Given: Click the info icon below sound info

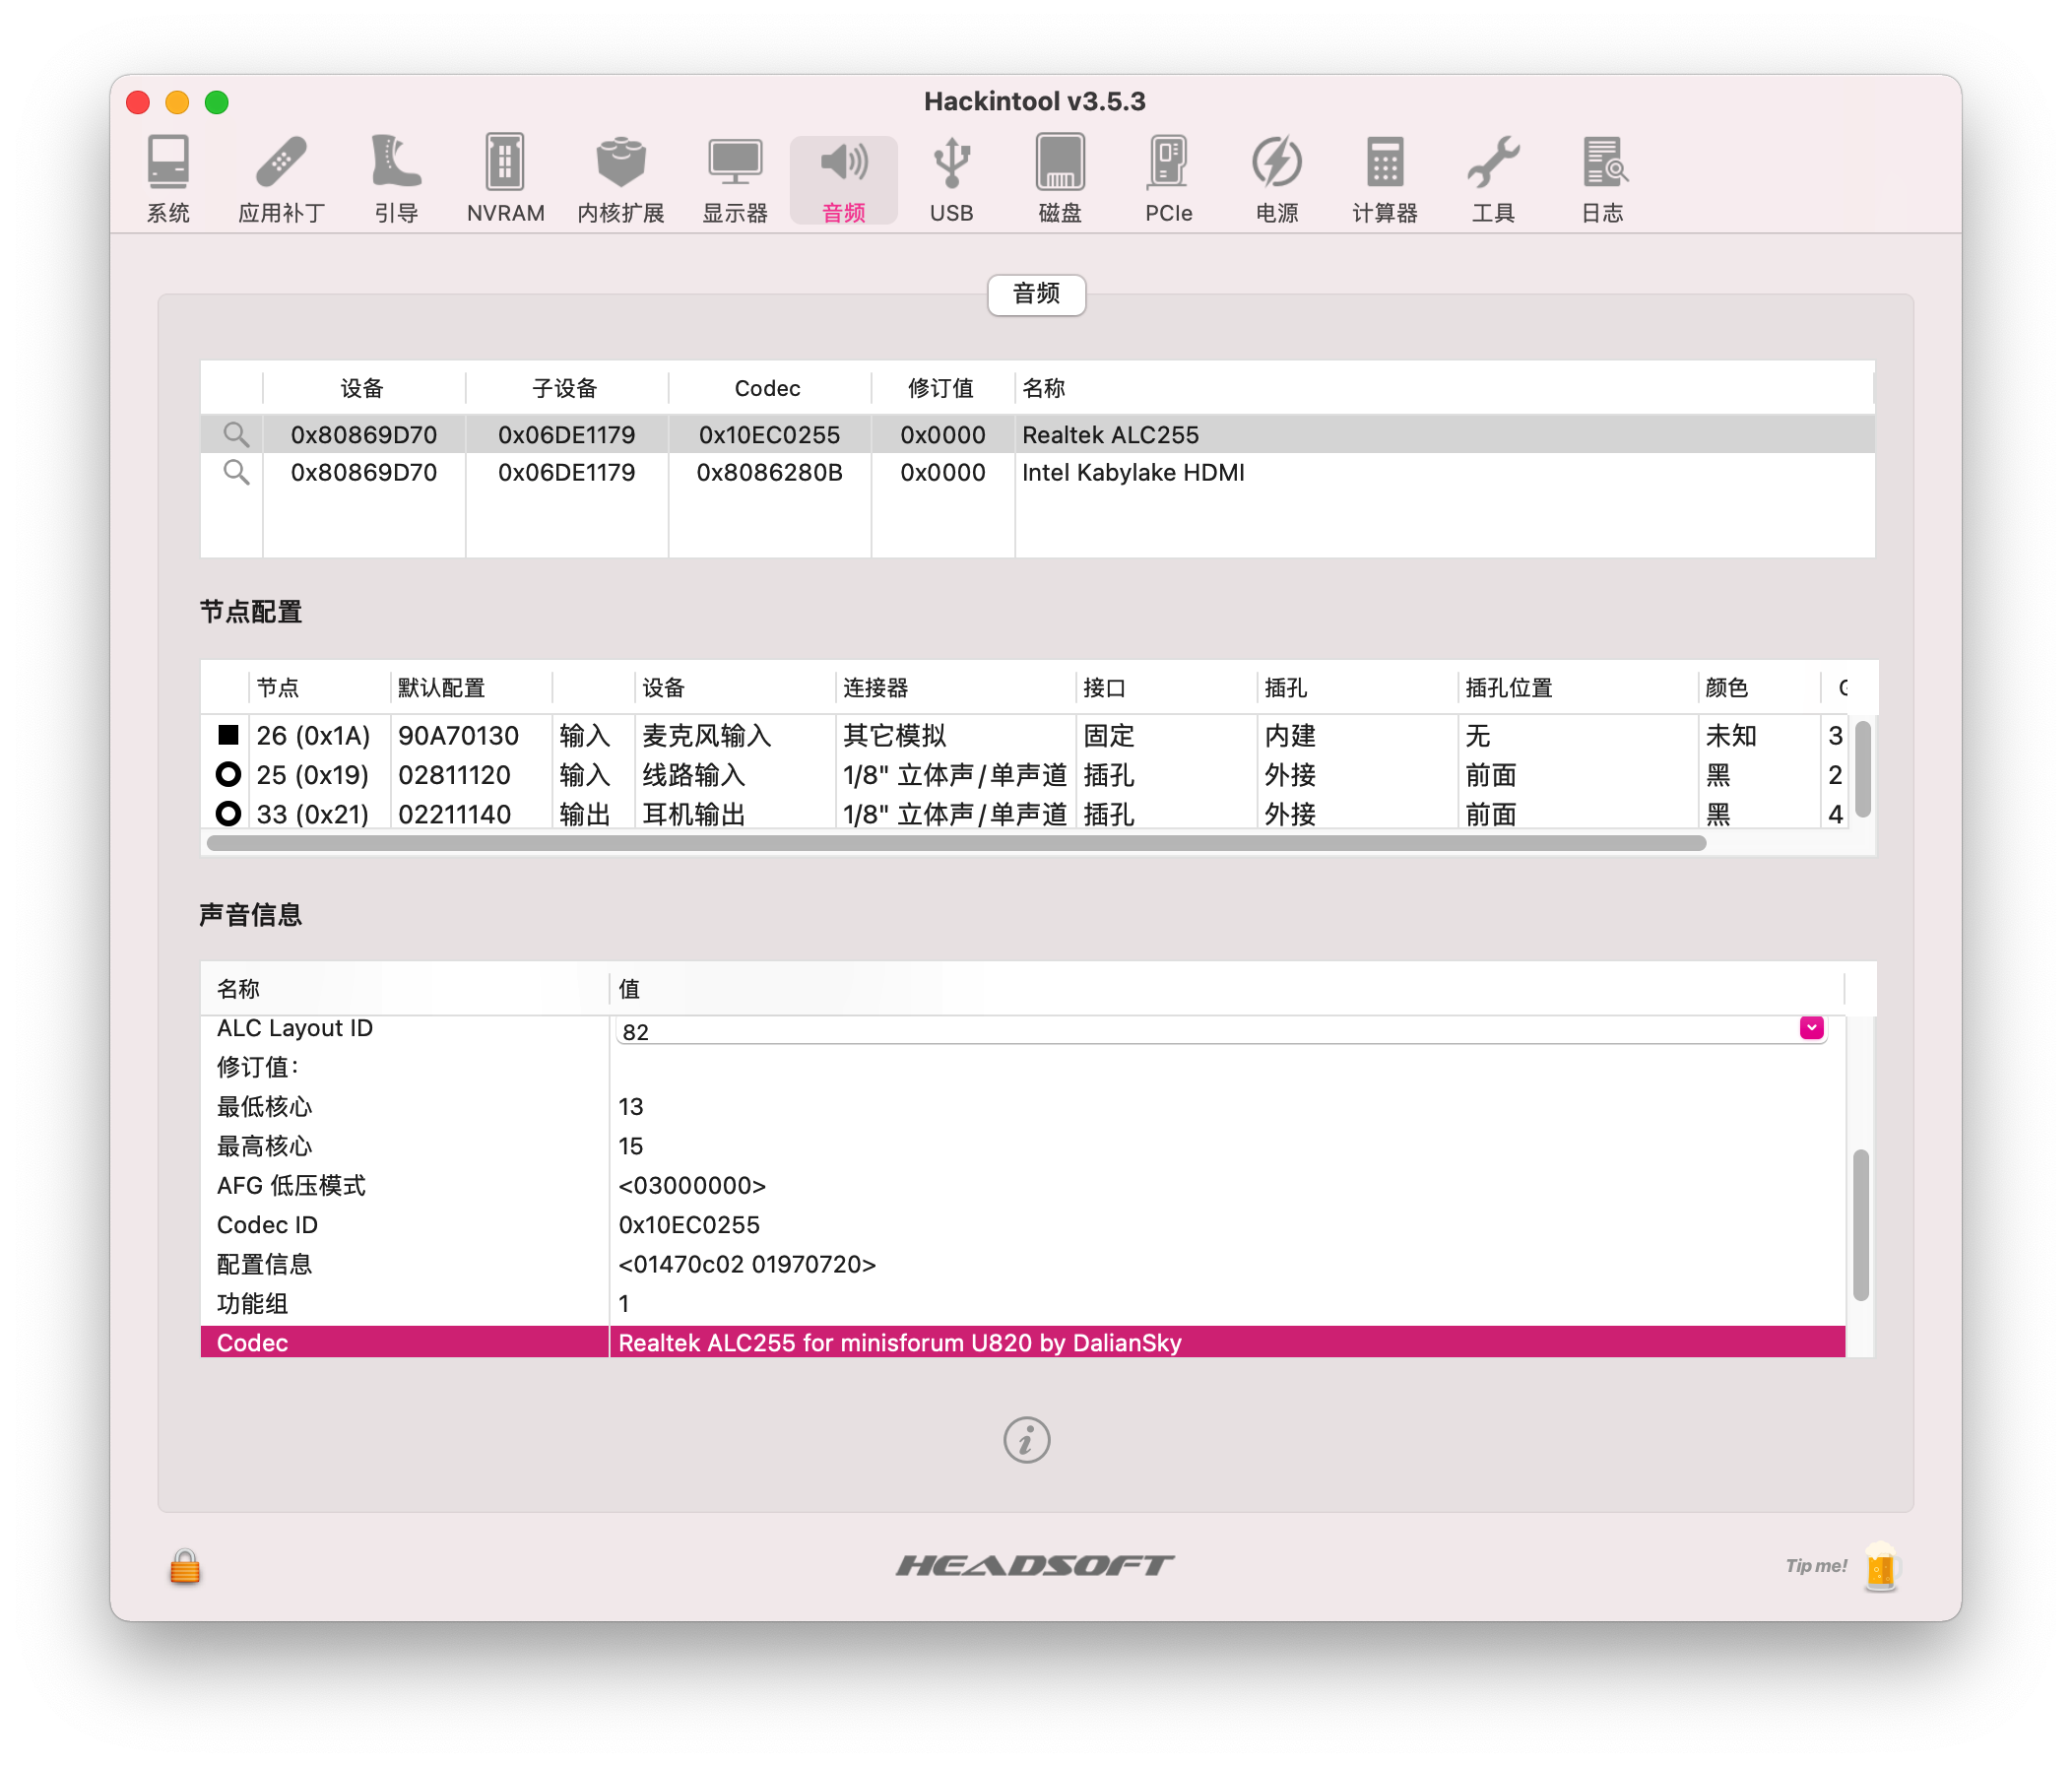Looking at the screenshot, I should pos(1026,1440).
